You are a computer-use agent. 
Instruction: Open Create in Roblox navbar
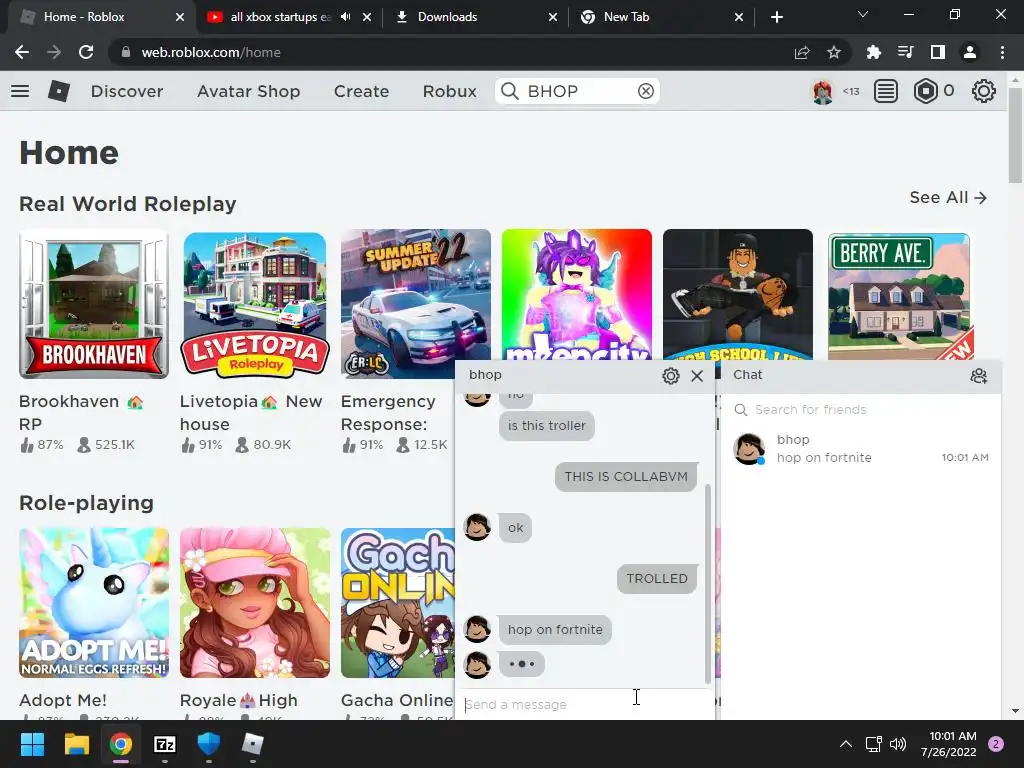[361, 91]
